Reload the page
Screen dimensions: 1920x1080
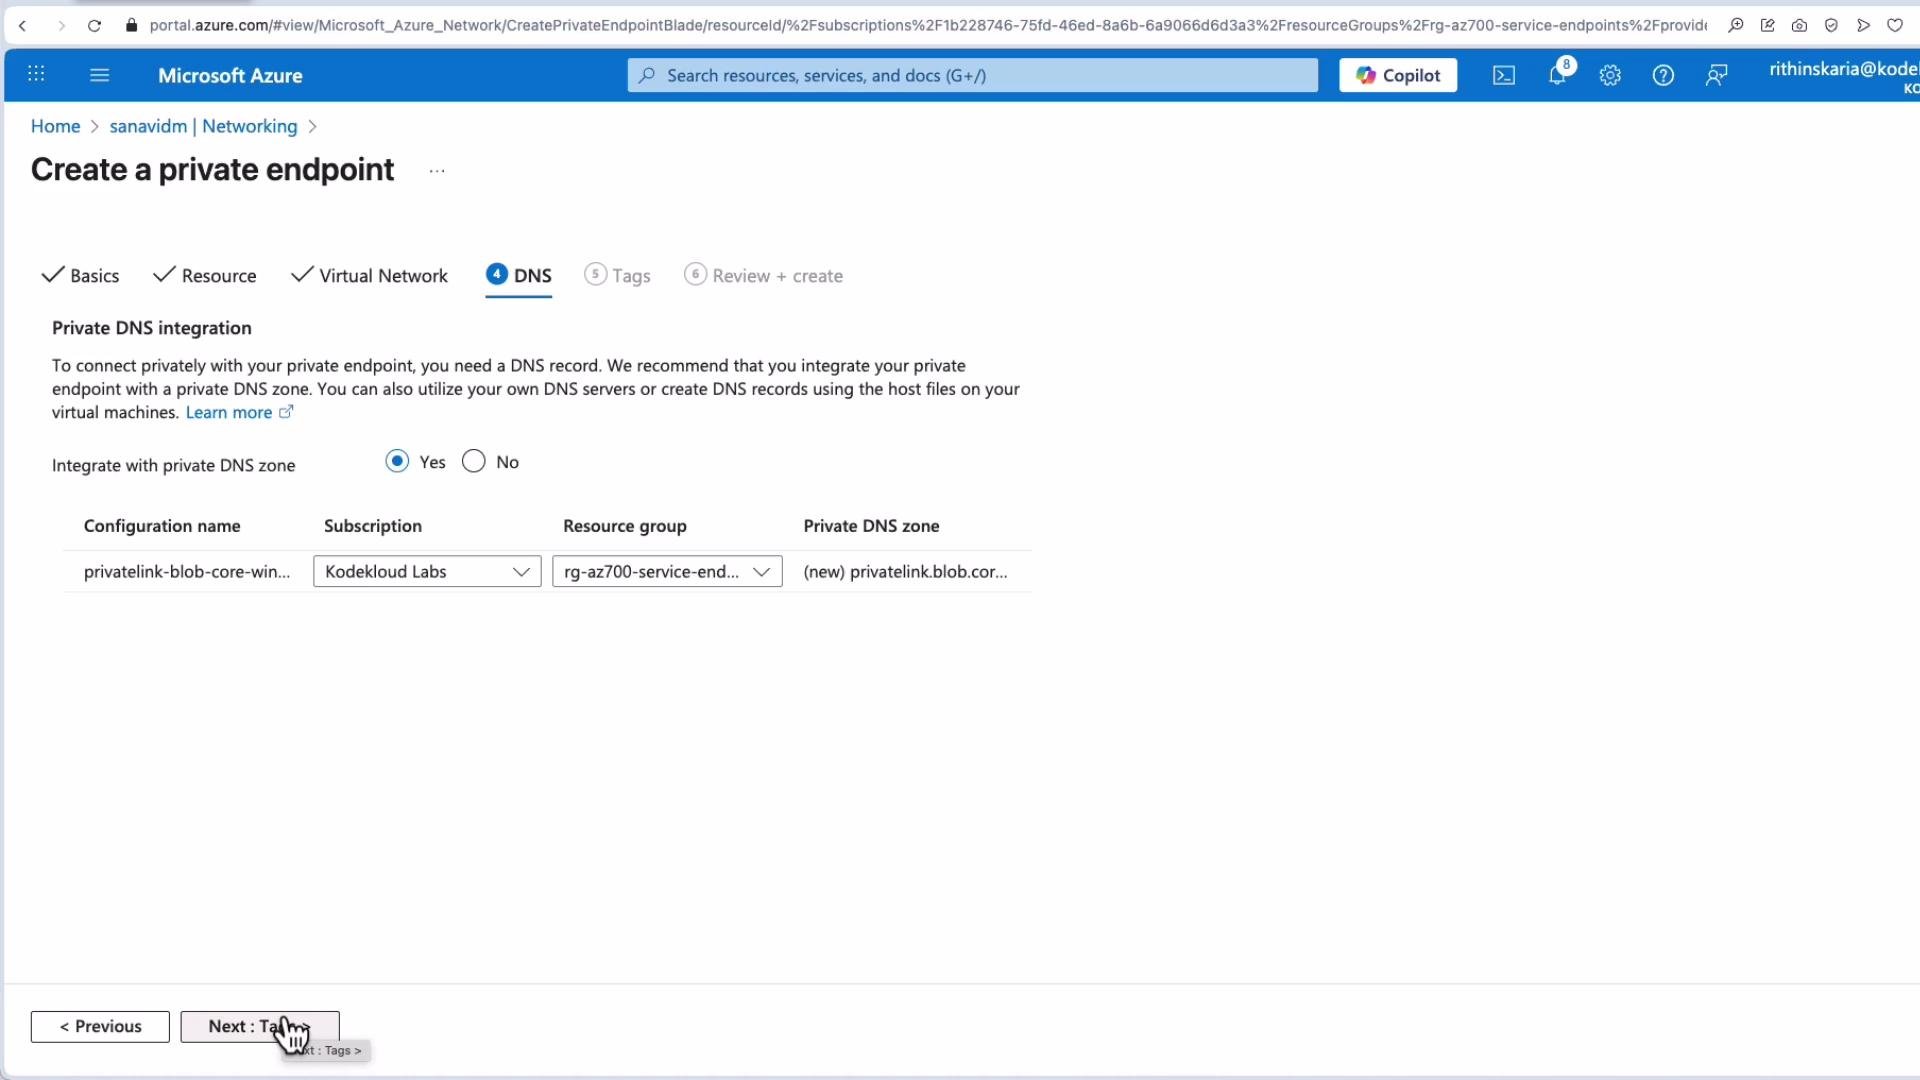(94, 26)
